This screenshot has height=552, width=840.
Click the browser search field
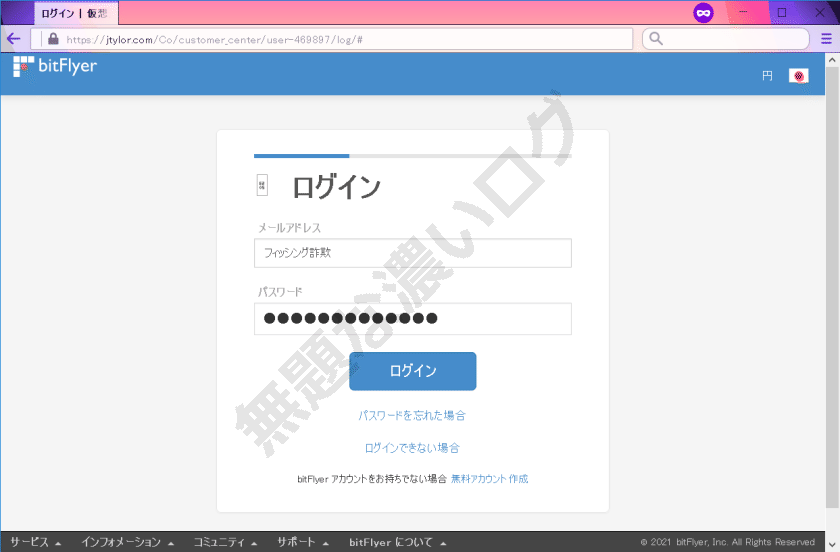point(725,39)
